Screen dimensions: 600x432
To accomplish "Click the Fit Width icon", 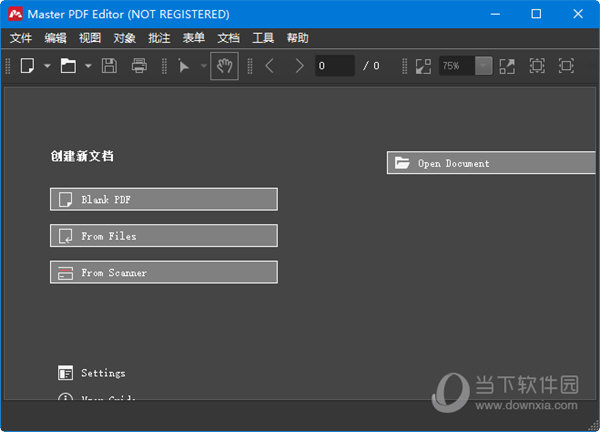I will [x=566, y=66].
